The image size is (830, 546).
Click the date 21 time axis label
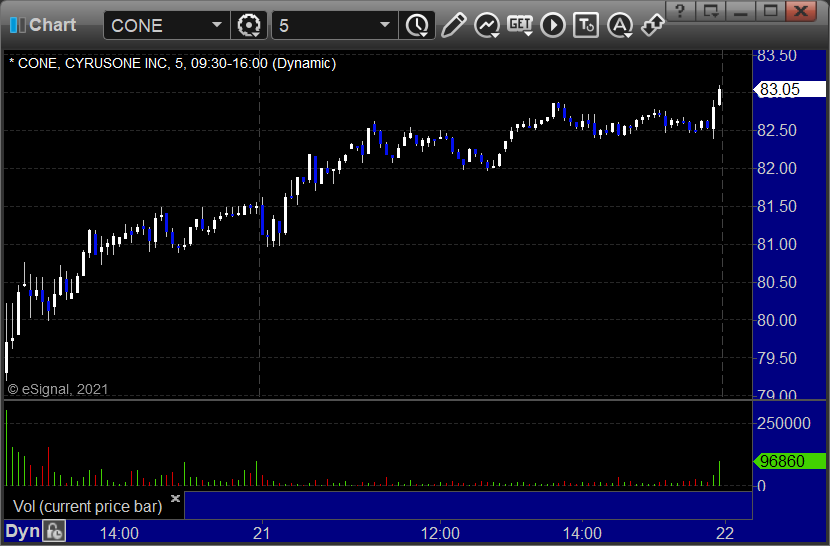(261, 533)
